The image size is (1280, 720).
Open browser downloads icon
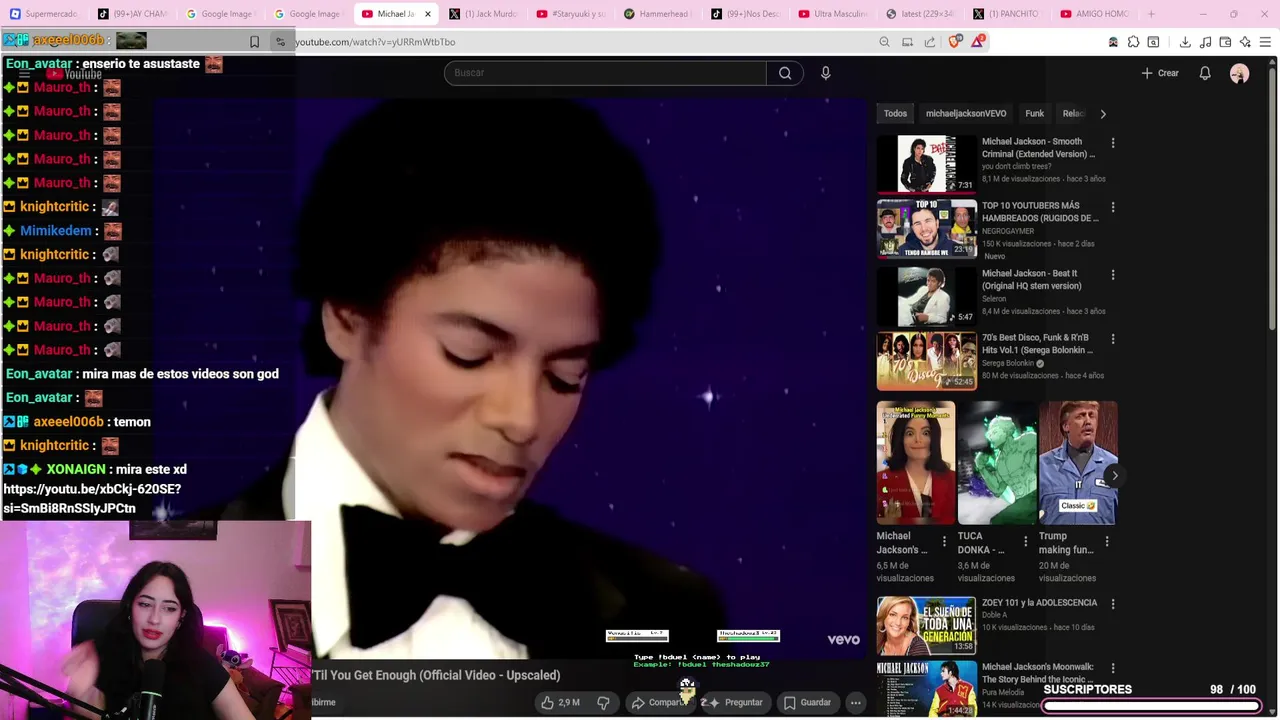pyautogui.click(x=1185, y=42)
